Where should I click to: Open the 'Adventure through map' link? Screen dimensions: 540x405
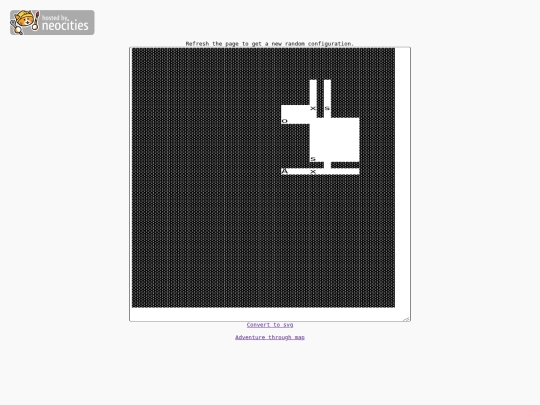(270, 337)
